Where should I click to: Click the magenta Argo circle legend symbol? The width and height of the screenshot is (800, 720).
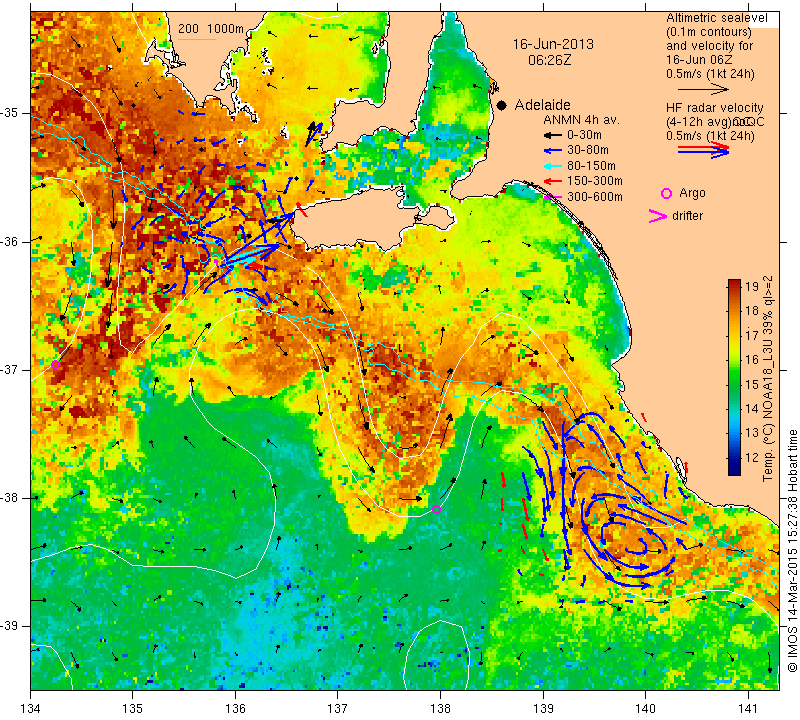click(666, 193)
